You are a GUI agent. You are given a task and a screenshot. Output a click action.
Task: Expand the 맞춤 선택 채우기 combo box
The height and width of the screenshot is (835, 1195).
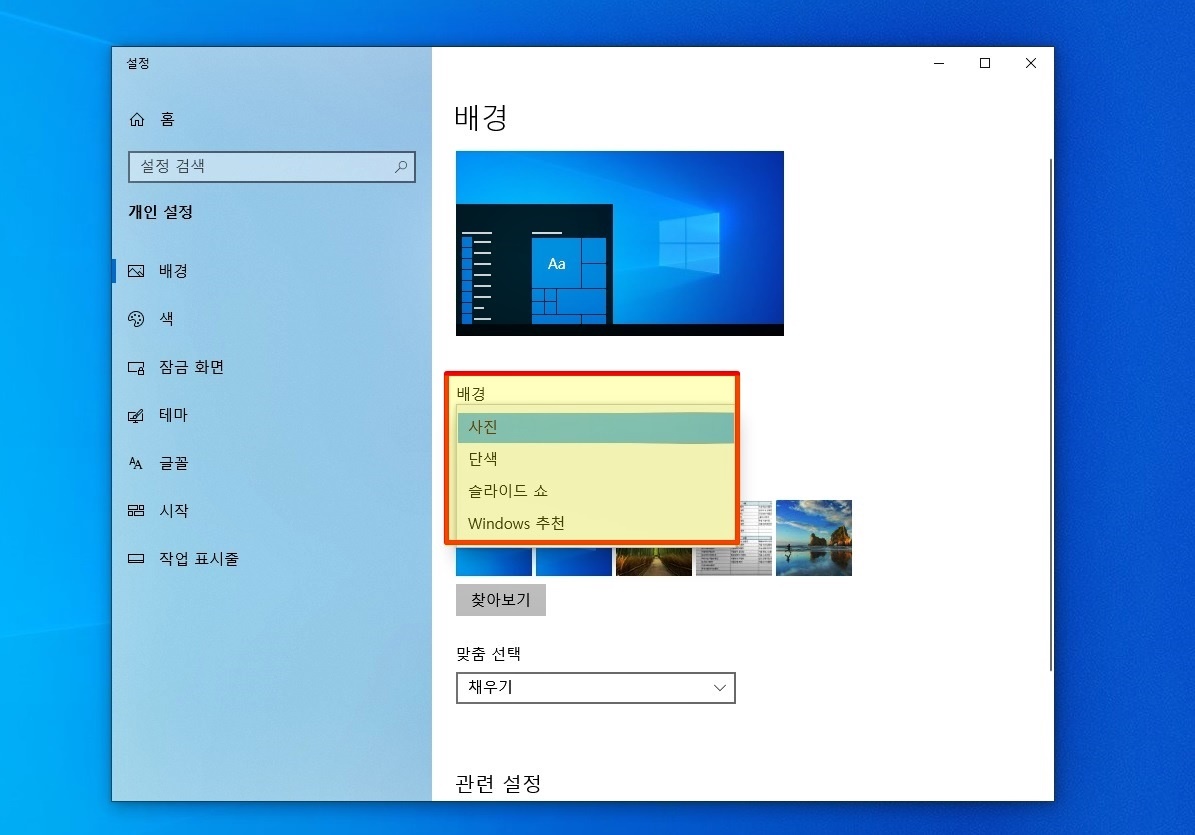(x=596, y=688)
